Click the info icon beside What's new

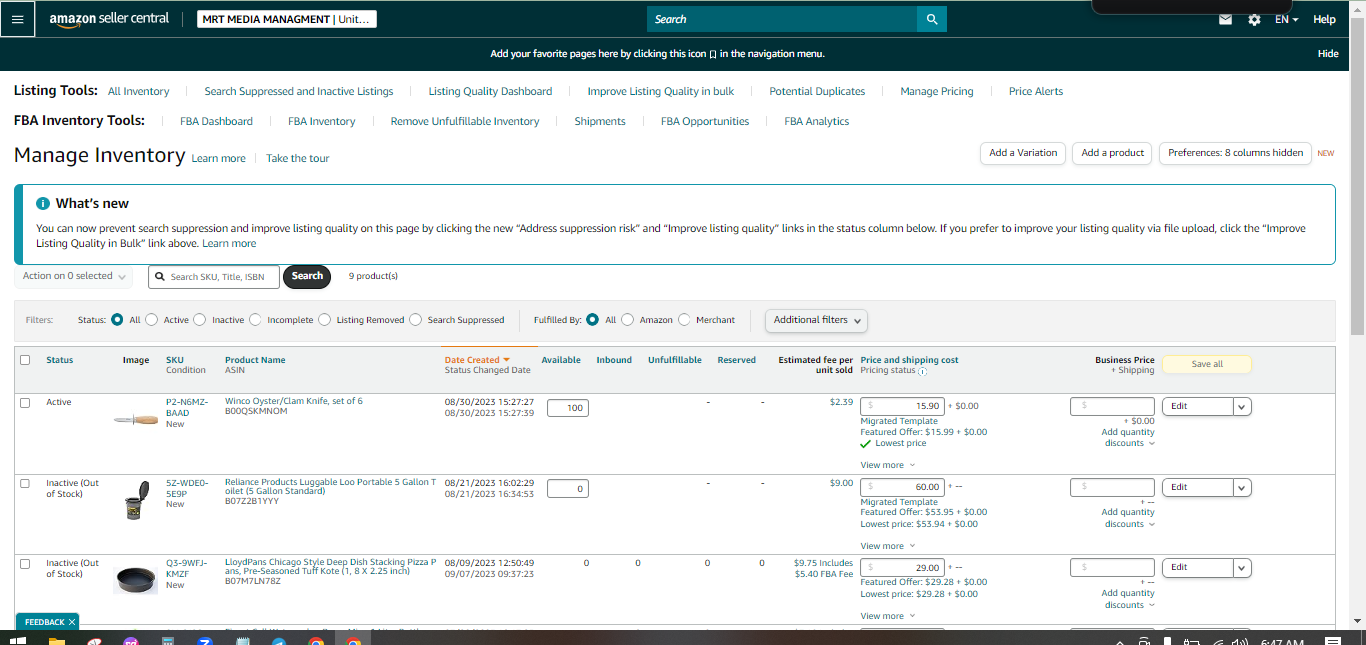pos(43,203)
